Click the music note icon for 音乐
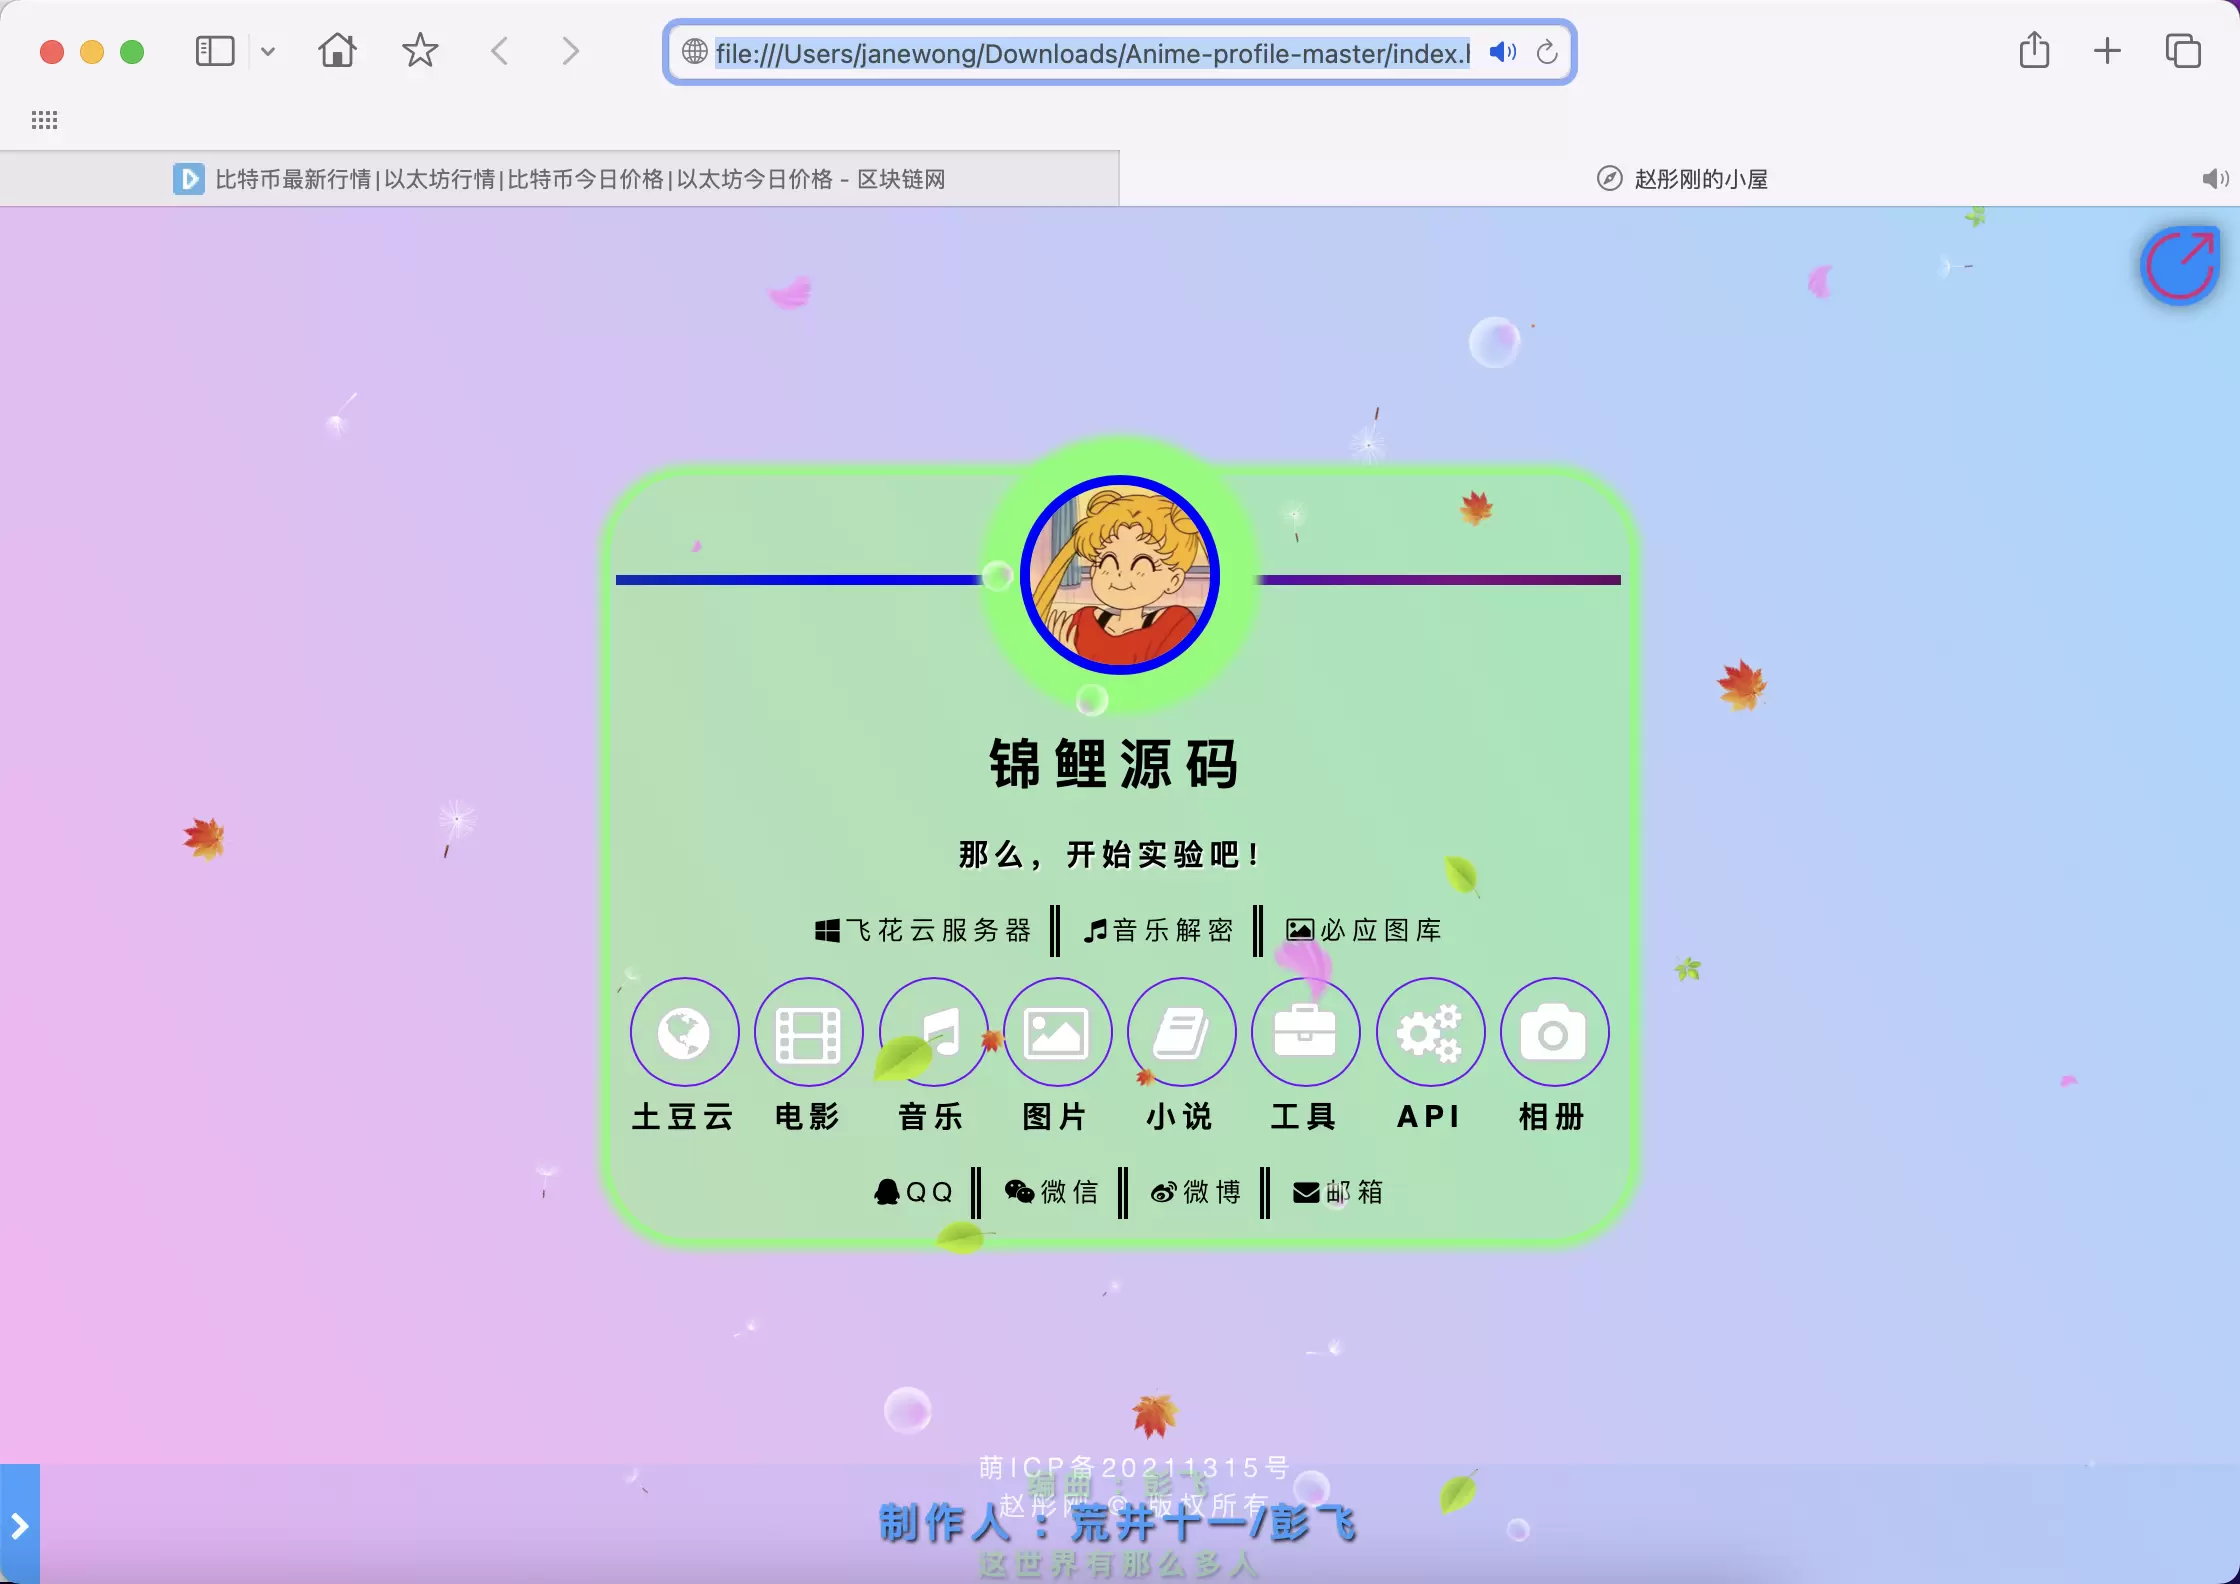The height and width of the screenshot is (1584, 2240). 933,1032
